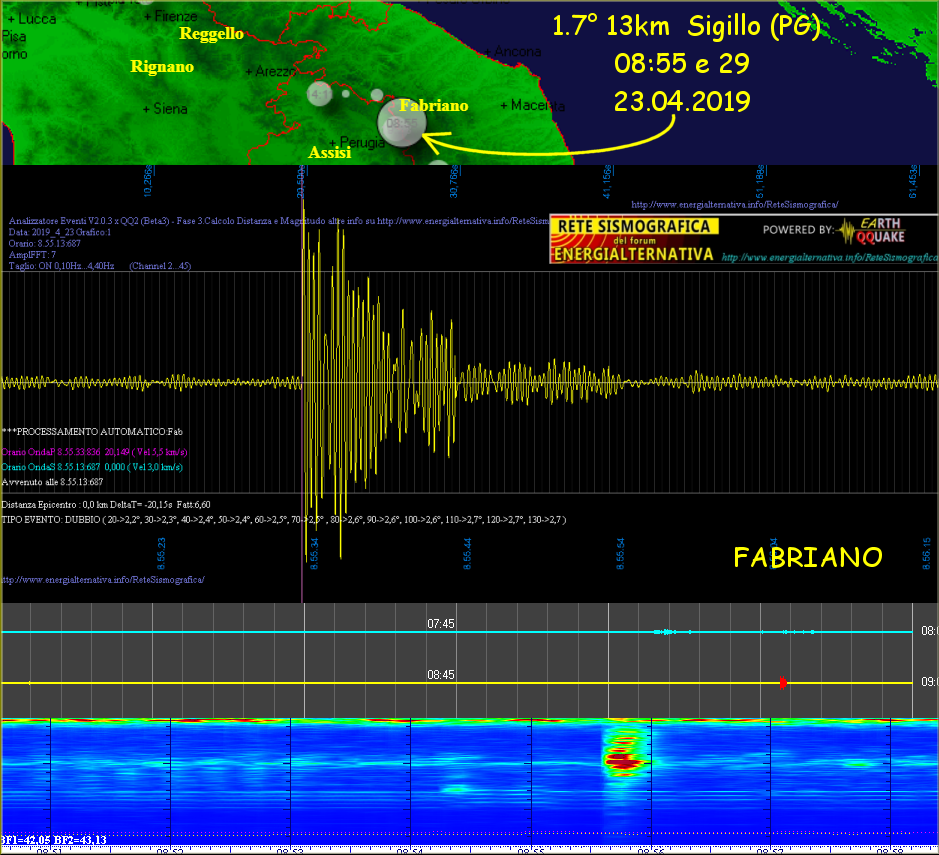Click the '1.7° 13km Sigillo (PG)' title
This screenshot has height=855, width=939.
[x=686, y=26]
